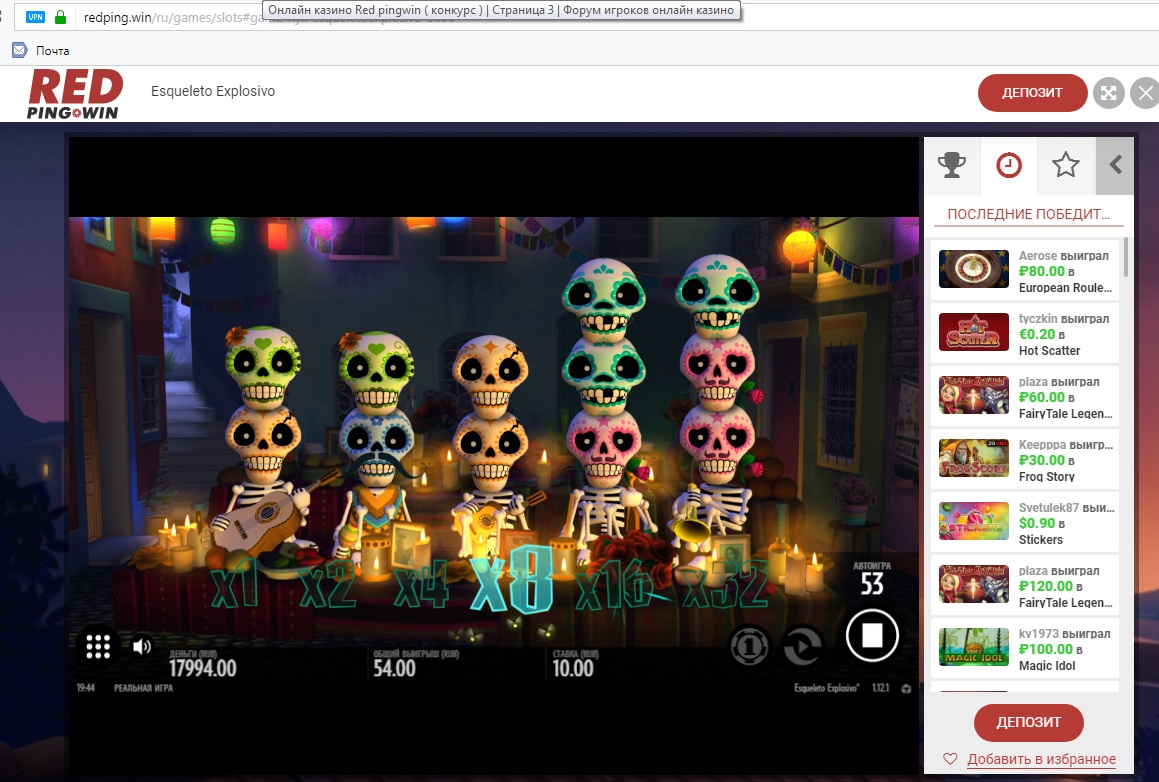Viewport: 1159px width, 782px height.
Task: Click the Frog Story game thumbnail
Action: tap(973, 458)
